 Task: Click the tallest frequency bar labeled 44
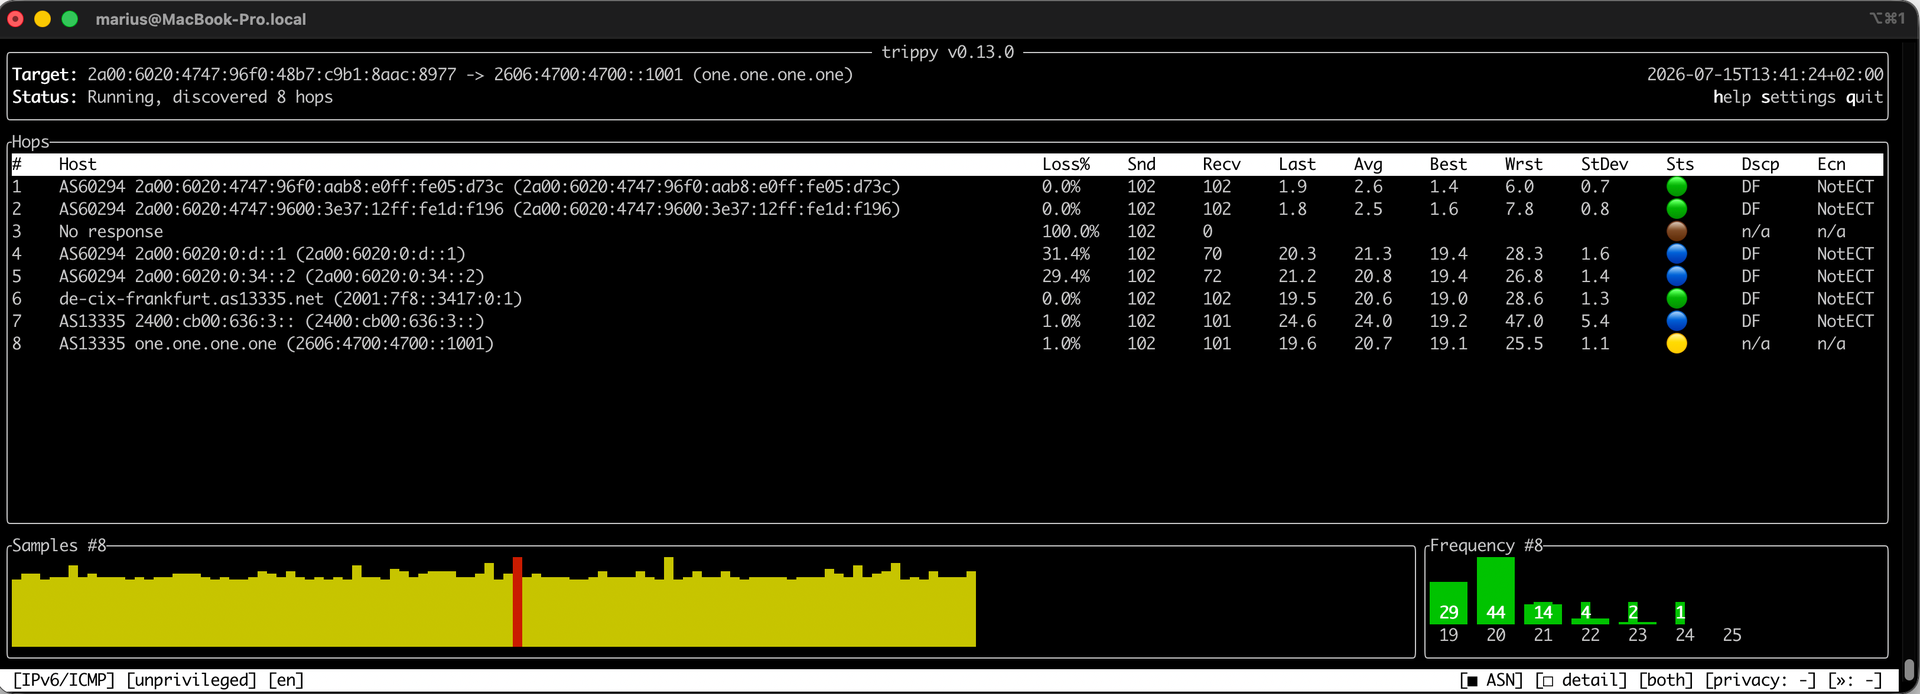[x=1496, y=590]
